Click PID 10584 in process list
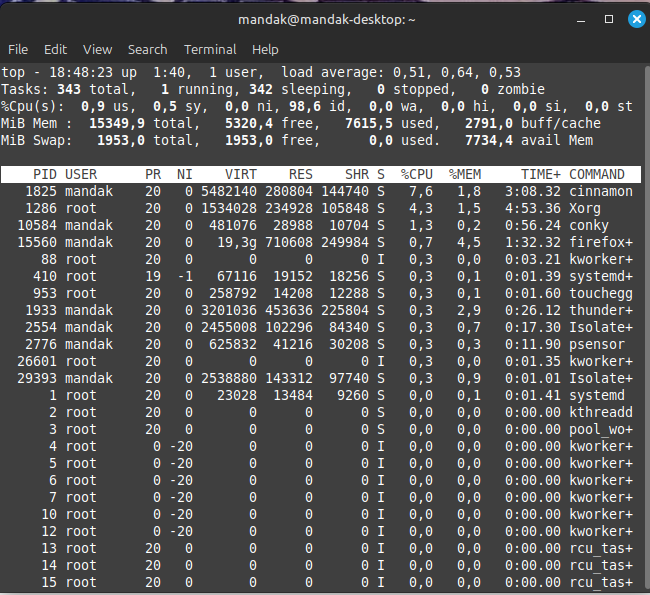The image size is (650, 595). click(37, 226)
